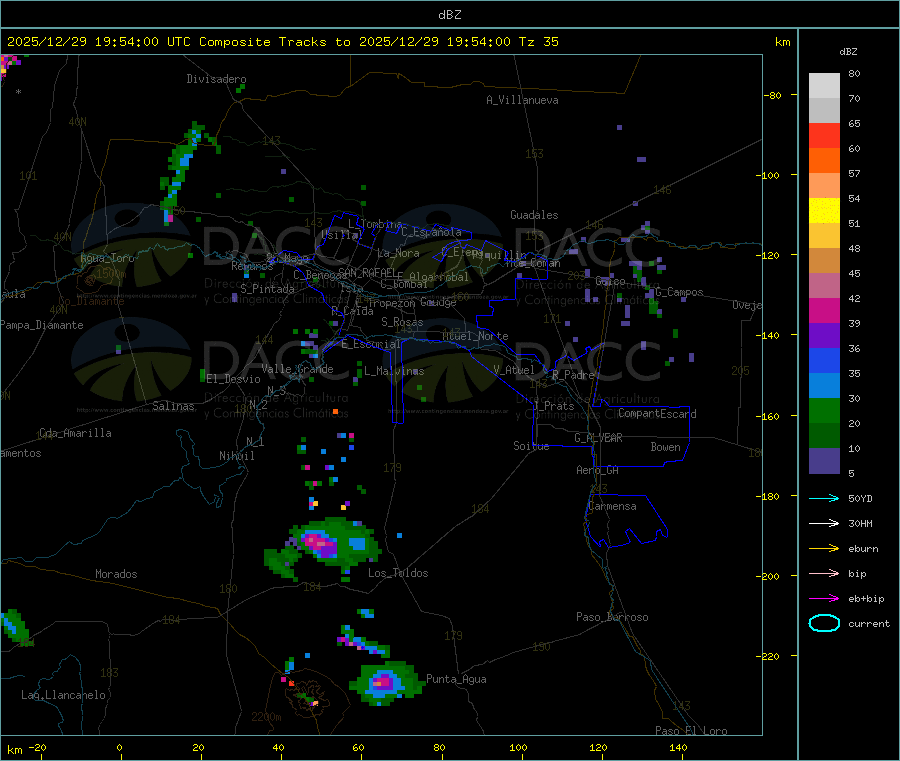Click the 'Valle_Grande' map label
Screen dimensions: 900x761
[x=297, y=369]
